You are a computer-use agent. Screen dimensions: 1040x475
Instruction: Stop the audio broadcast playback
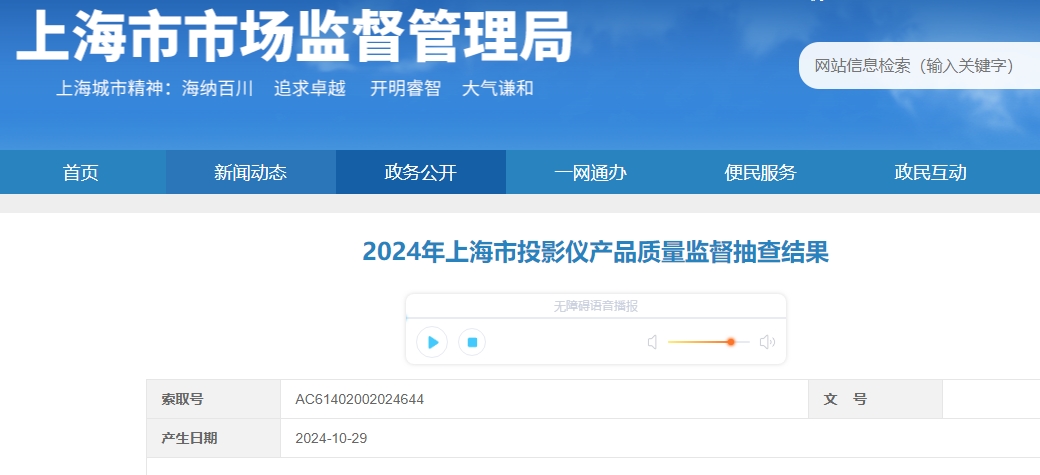click(472, 342)
